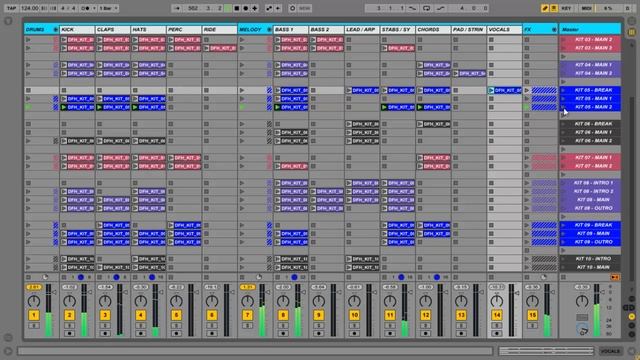The width and height of the screenshot is (640, 360).
Task: Launch RIDE clip in second KIT 03 row
Action: (x=206, y=48)
